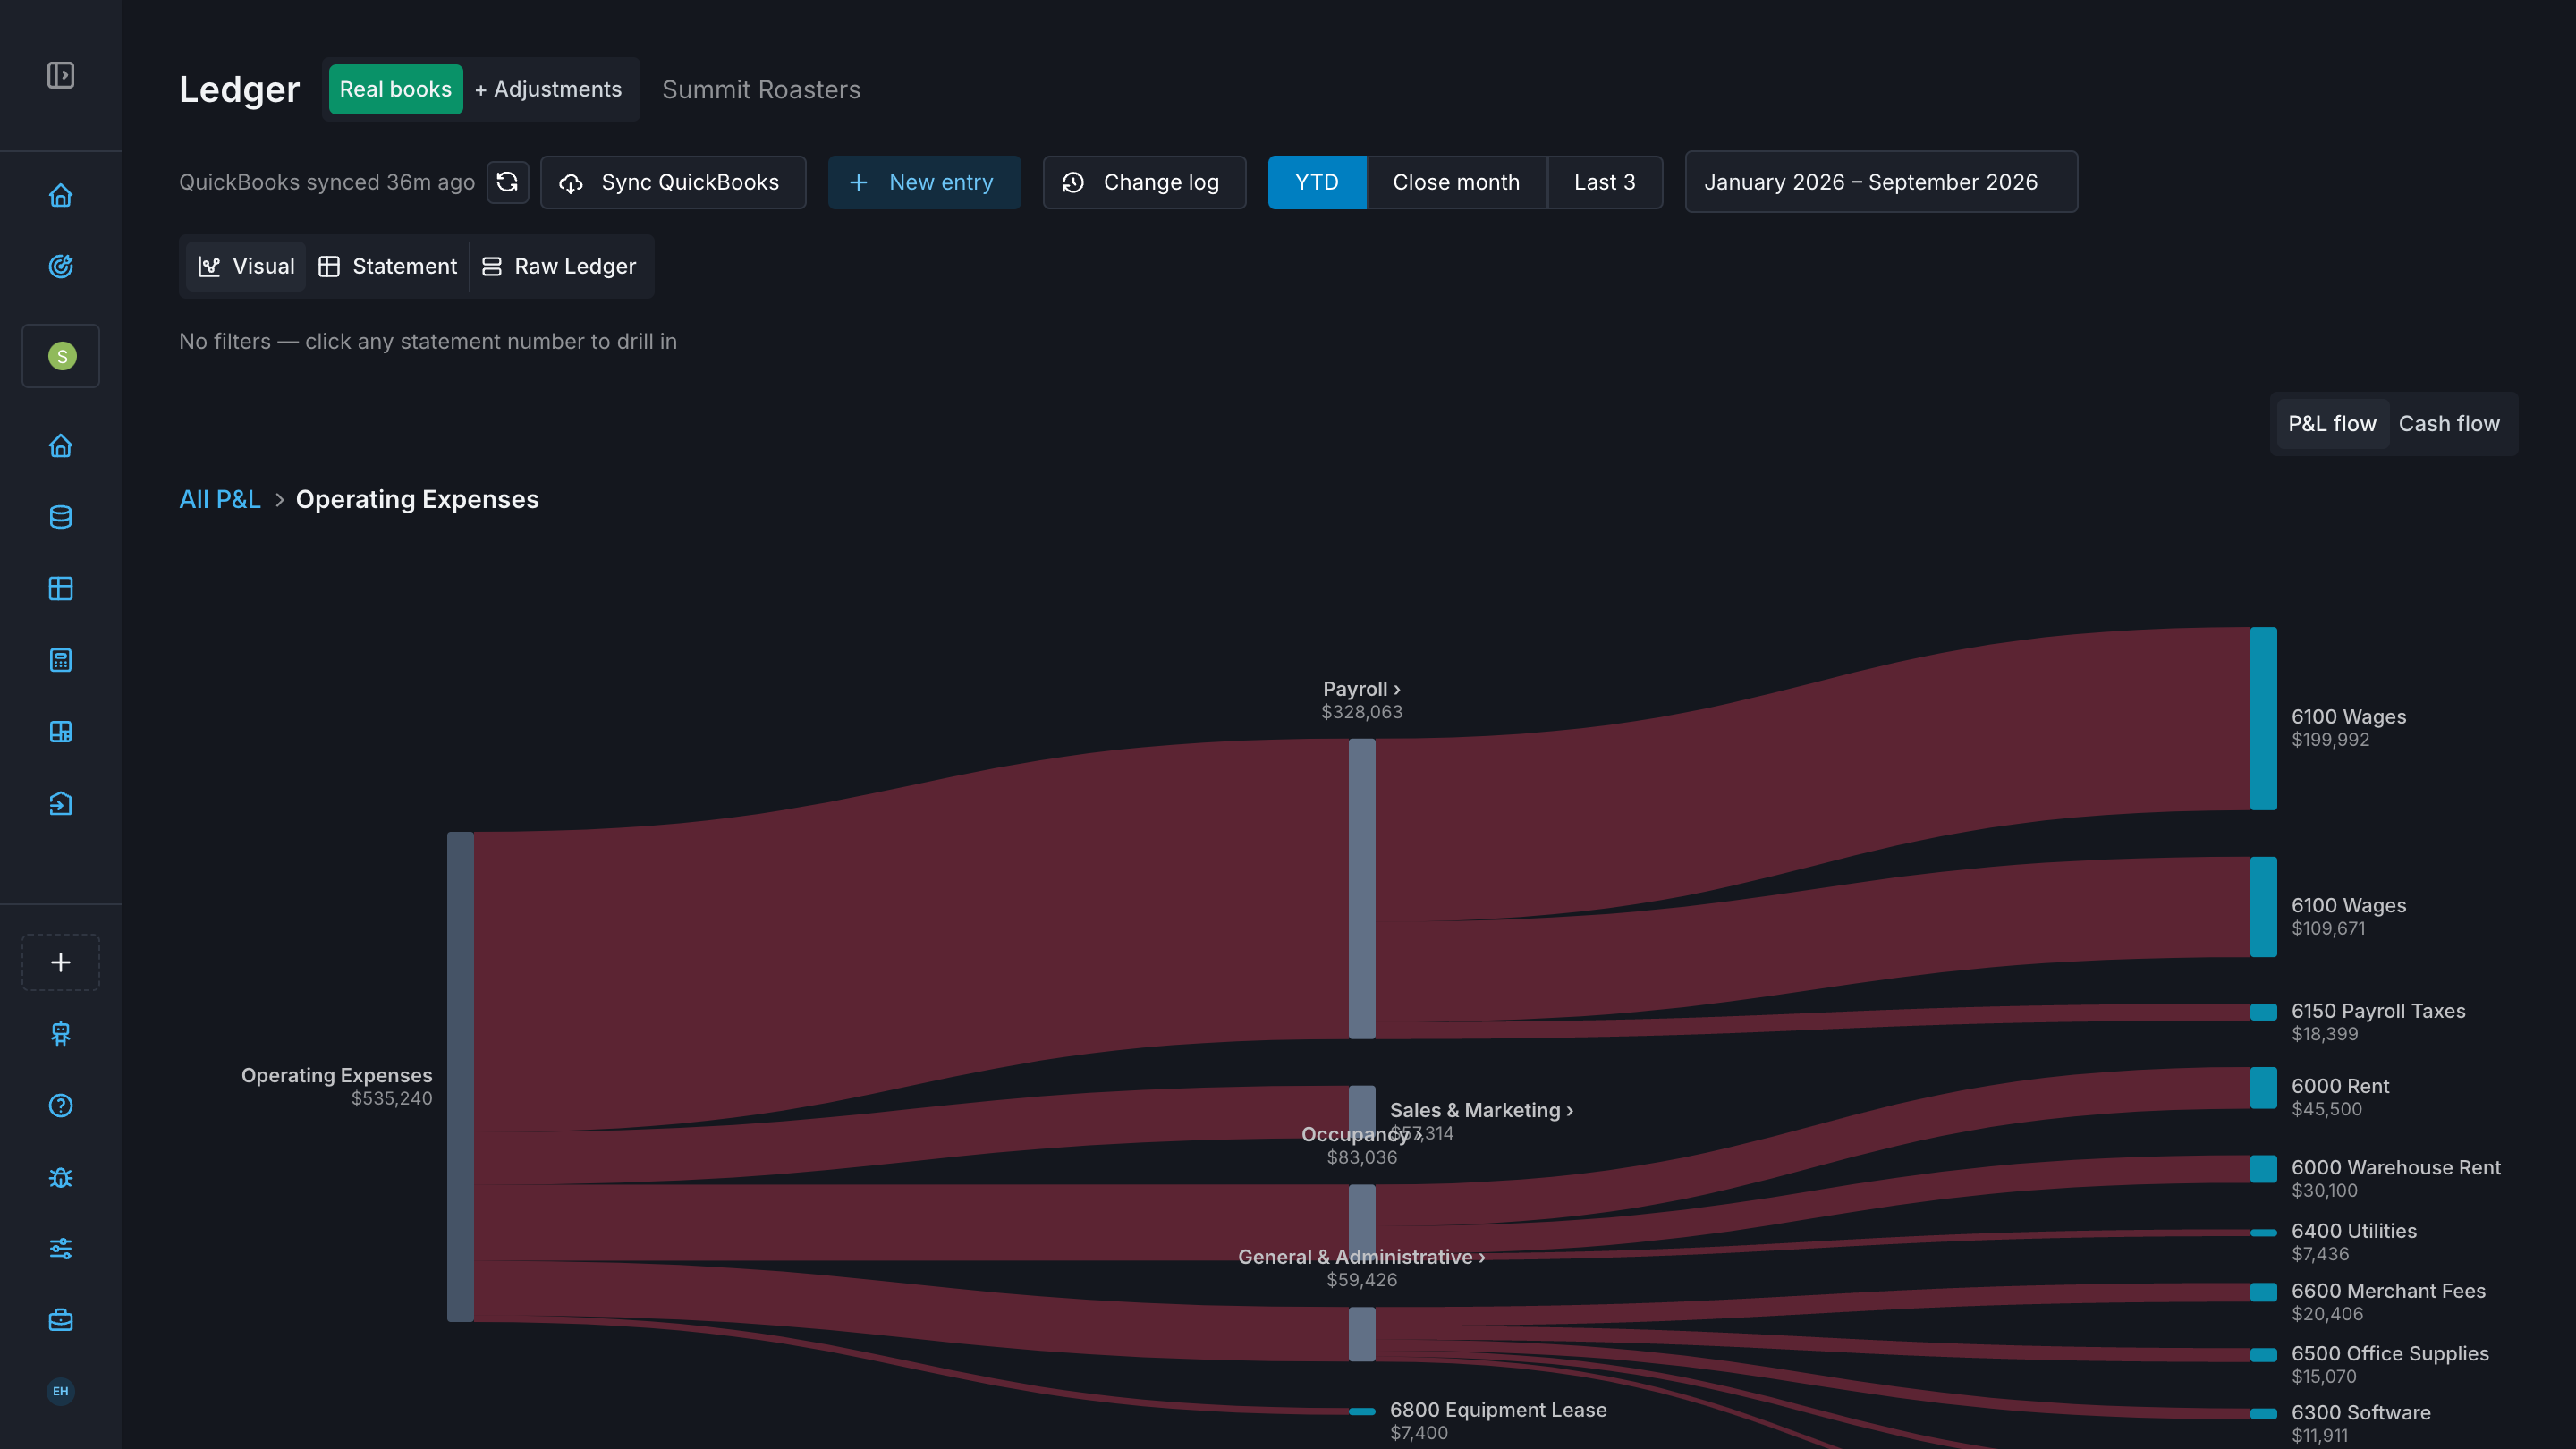Image resolution: width=2576 pixels, height=1449 pixels.
Task: Select the YTD period toggle
Action: [1317, 182]
